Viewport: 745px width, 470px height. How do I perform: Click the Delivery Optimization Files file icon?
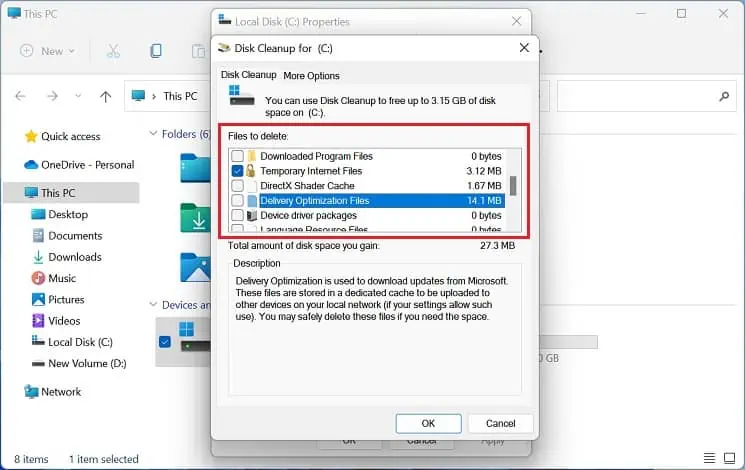click(252, 201)
